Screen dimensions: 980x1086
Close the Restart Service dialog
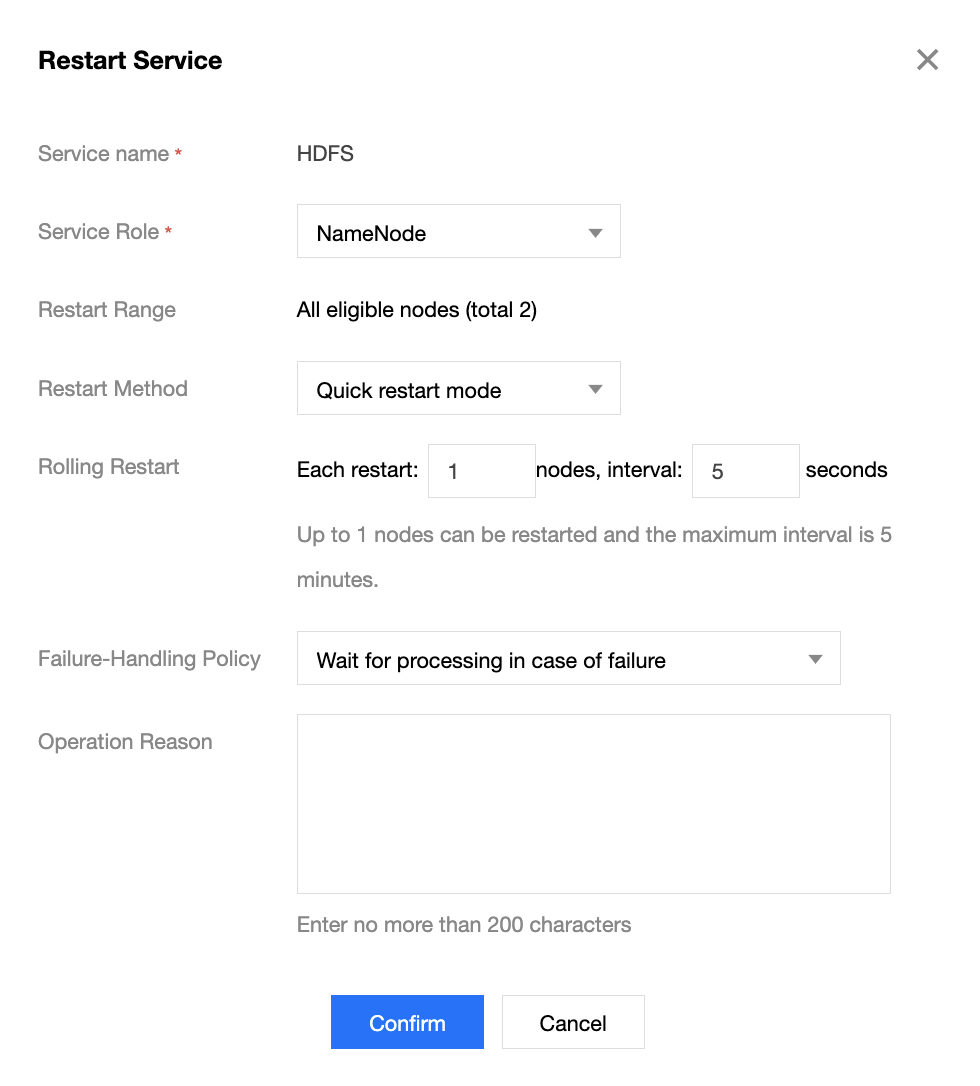(927, 60)
